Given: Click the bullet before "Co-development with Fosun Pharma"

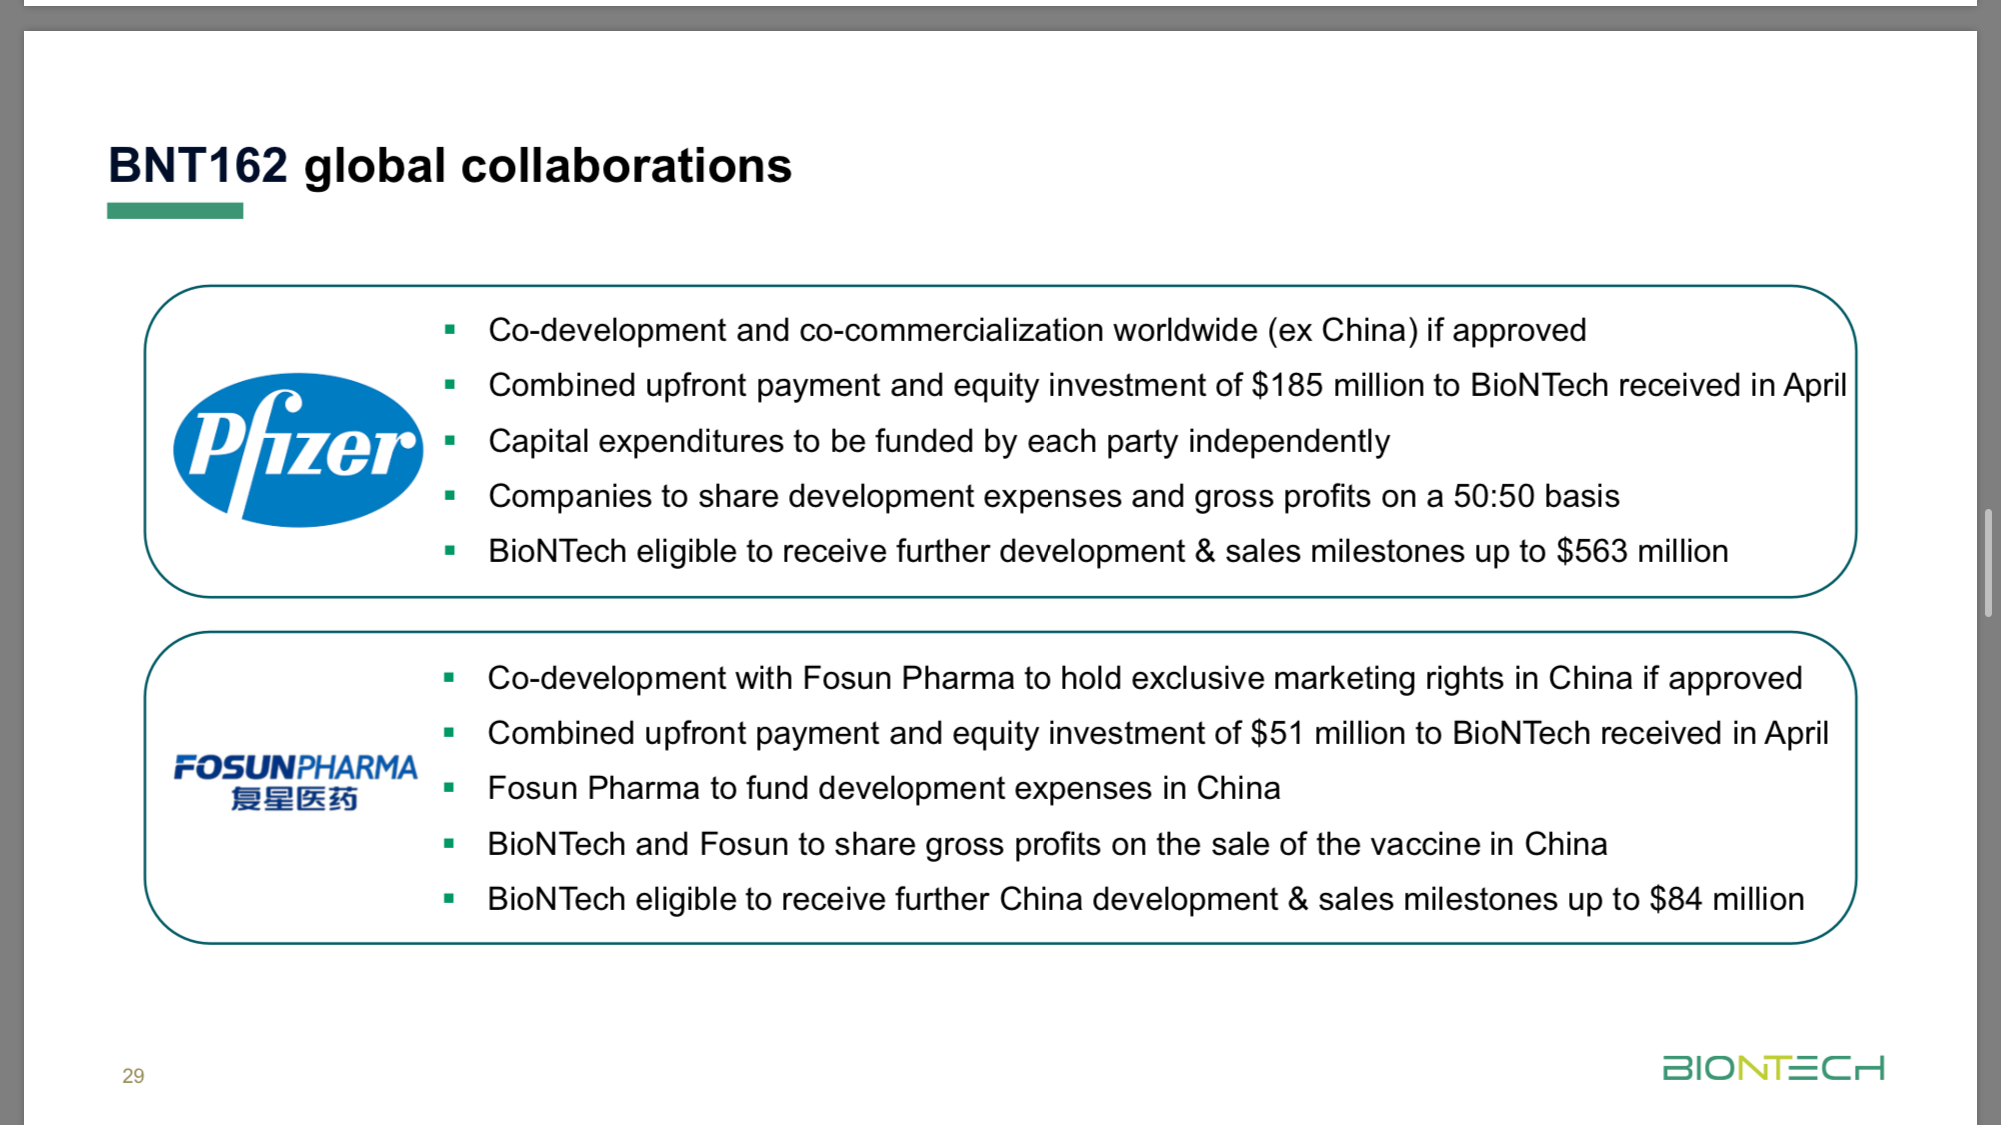Looking at the screenshot, I should [449, 678].
